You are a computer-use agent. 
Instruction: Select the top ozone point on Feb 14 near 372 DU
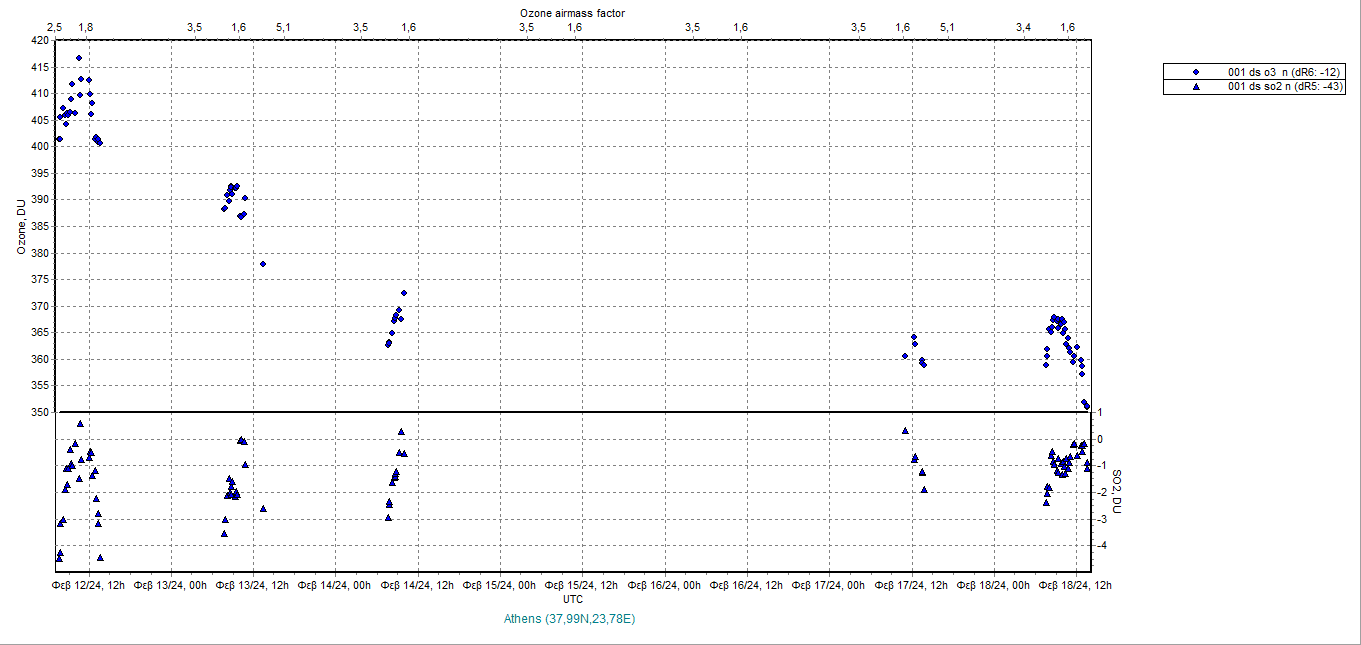(x=404, y=293)
